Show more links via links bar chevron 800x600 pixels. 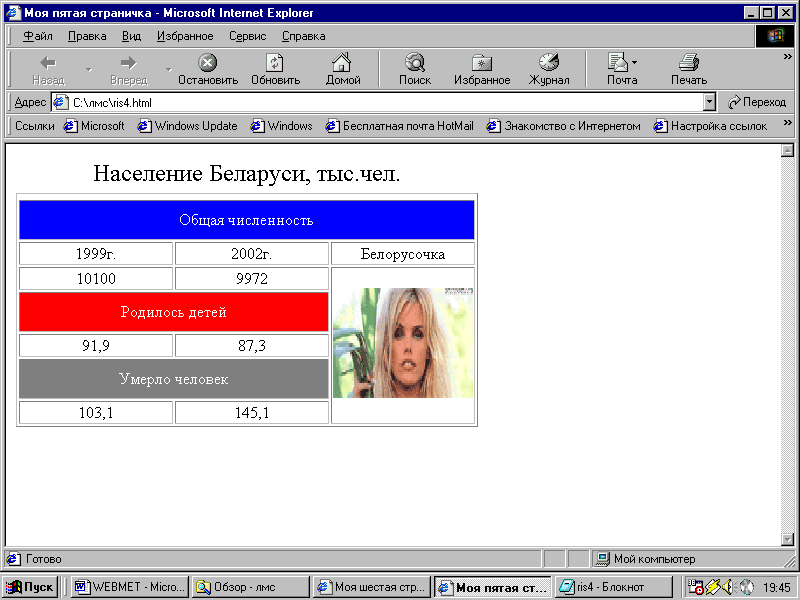pyautogui.click(x=788, y=122)
